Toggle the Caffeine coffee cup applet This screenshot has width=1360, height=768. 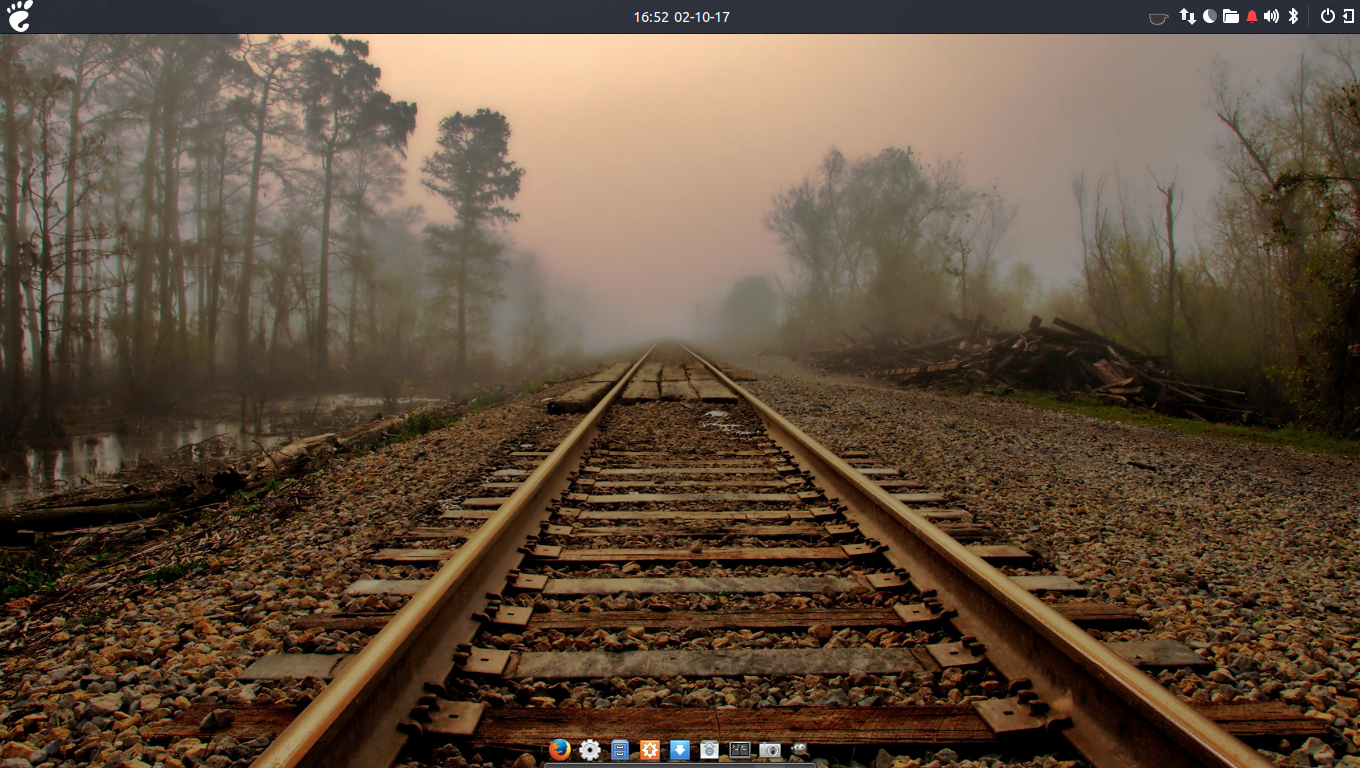click(x=1158, y=17)
